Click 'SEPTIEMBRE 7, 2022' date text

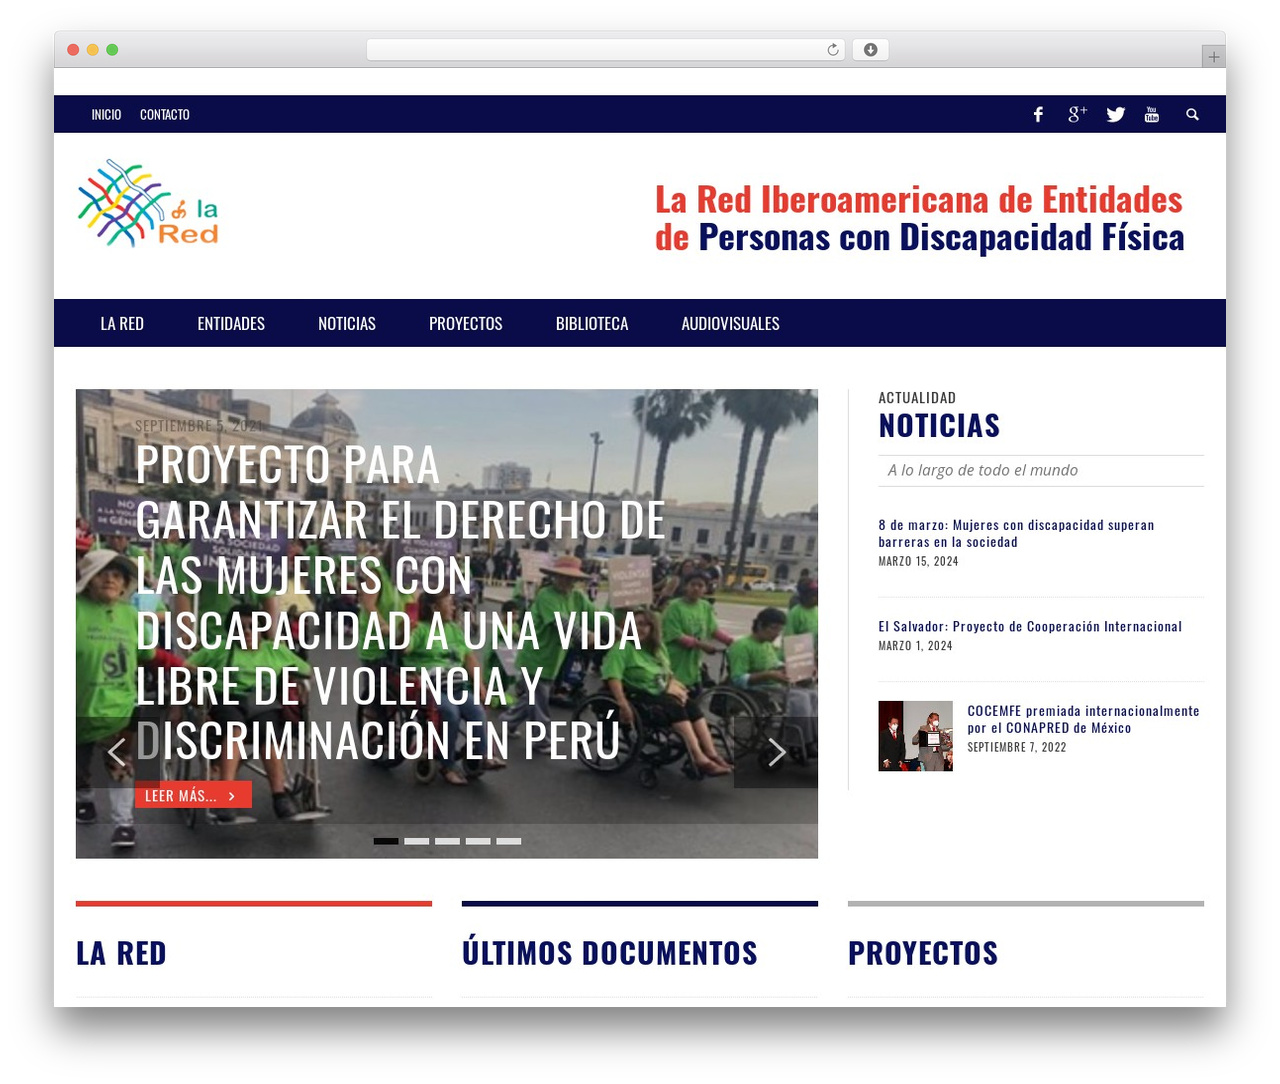click(1017, 747)
